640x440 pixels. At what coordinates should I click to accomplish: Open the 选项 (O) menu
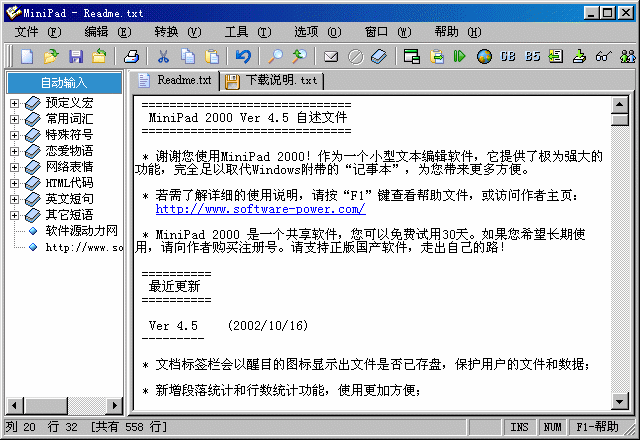tap(318, 32)
